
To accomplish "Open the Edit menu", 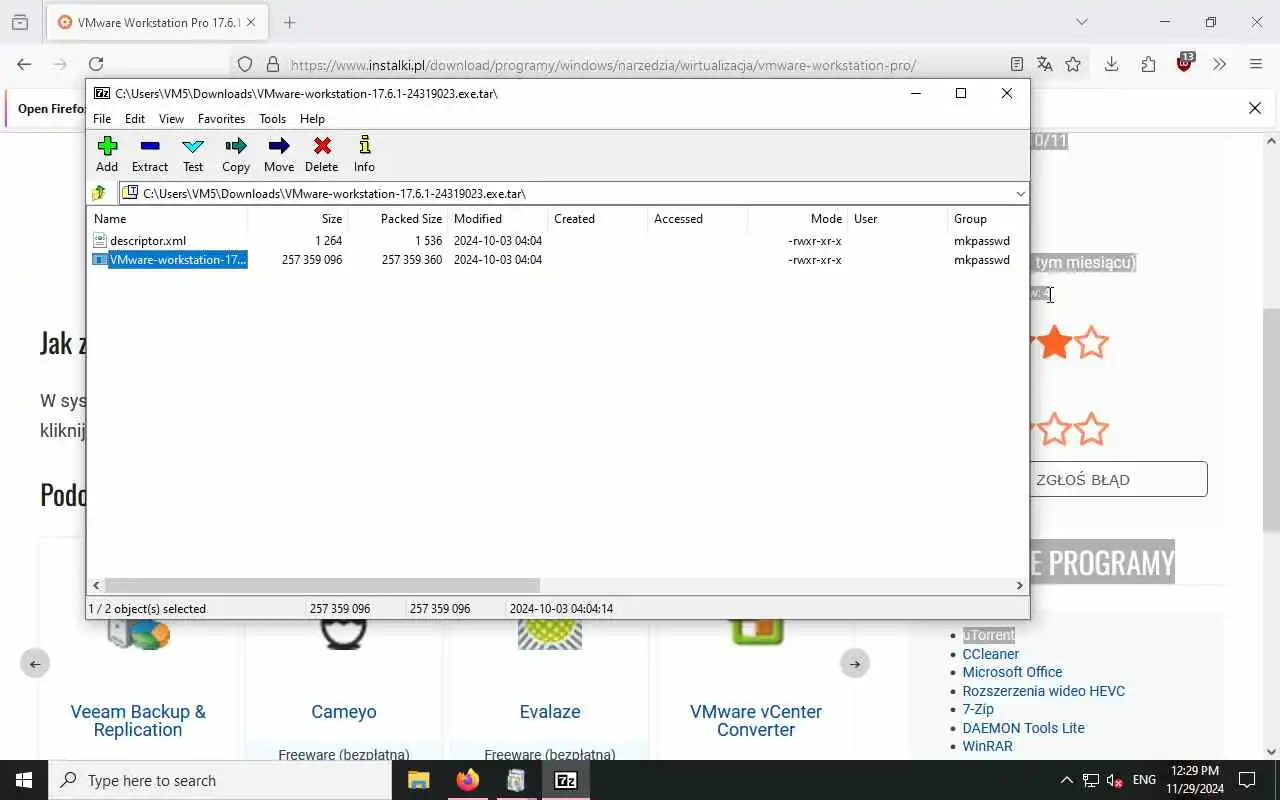I will pos(135,118).
